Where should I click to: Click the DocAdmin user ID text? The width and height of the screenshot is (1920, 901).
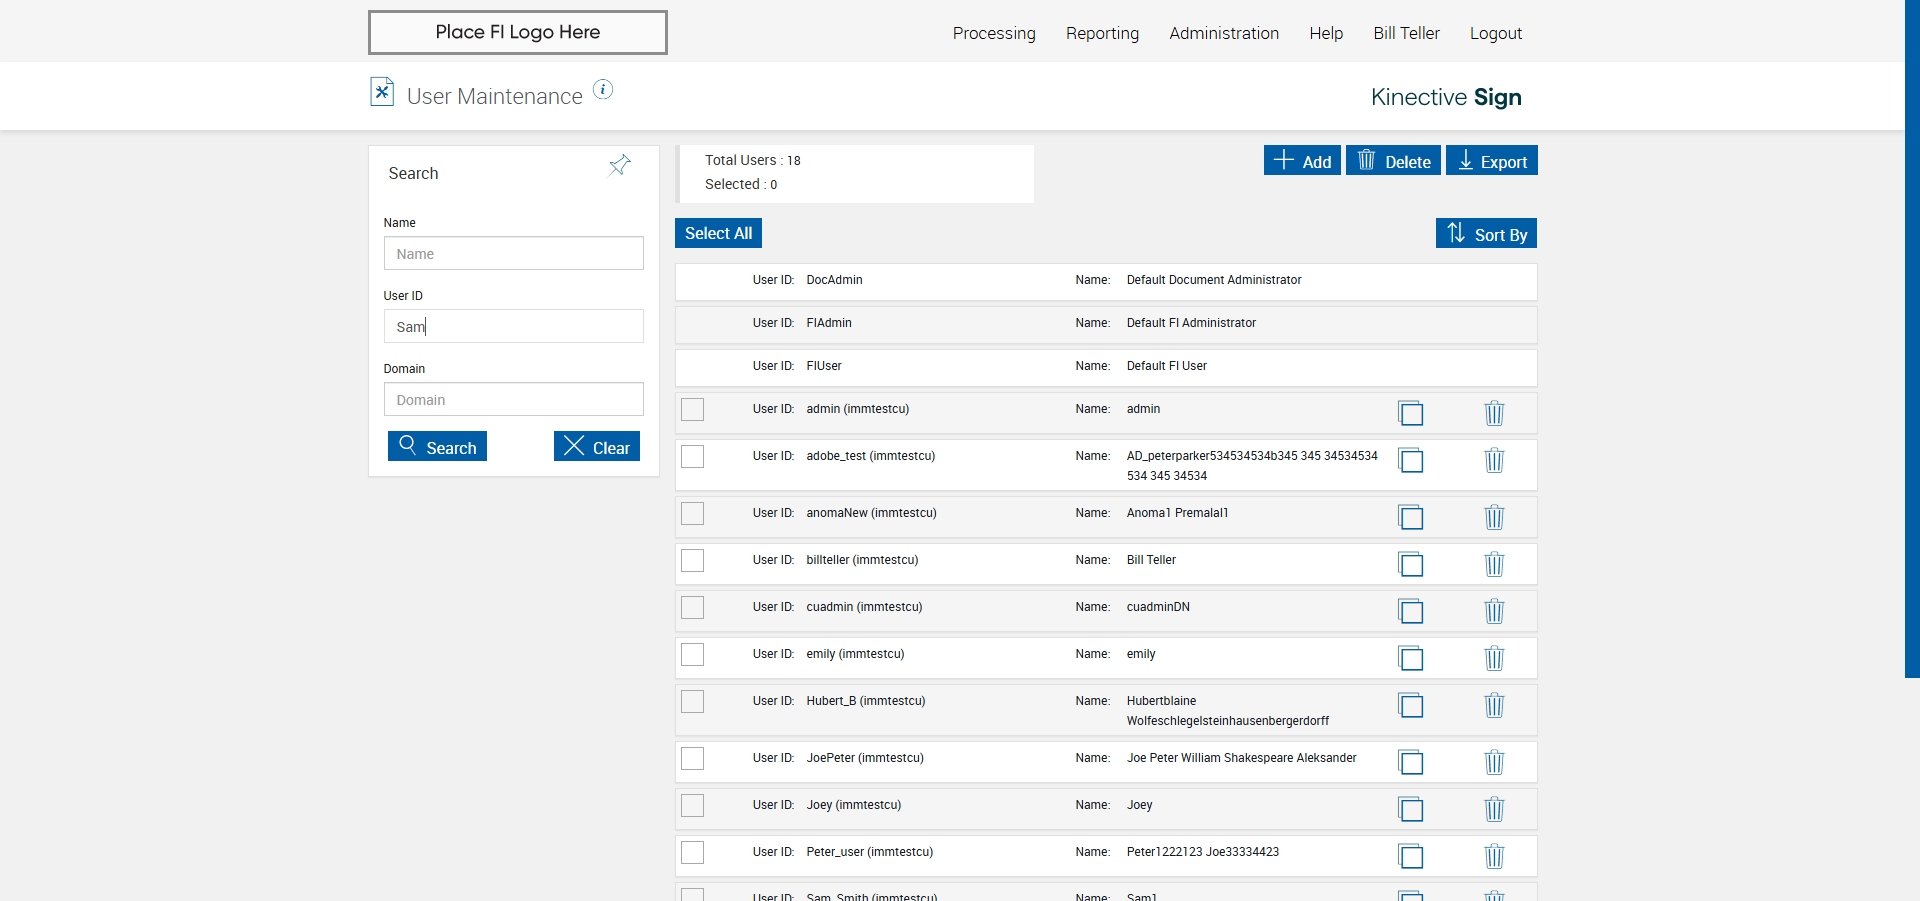(834, 280)
